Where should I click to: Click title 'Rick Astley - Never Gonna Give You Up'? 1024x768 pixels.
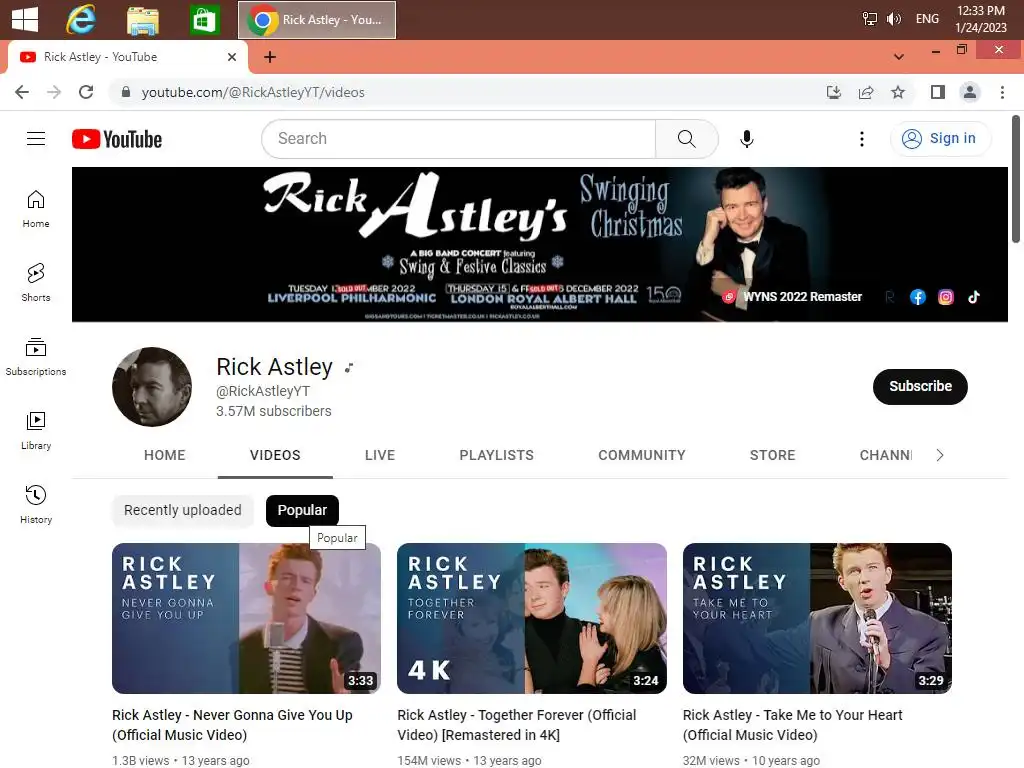[x=232, y=725]
